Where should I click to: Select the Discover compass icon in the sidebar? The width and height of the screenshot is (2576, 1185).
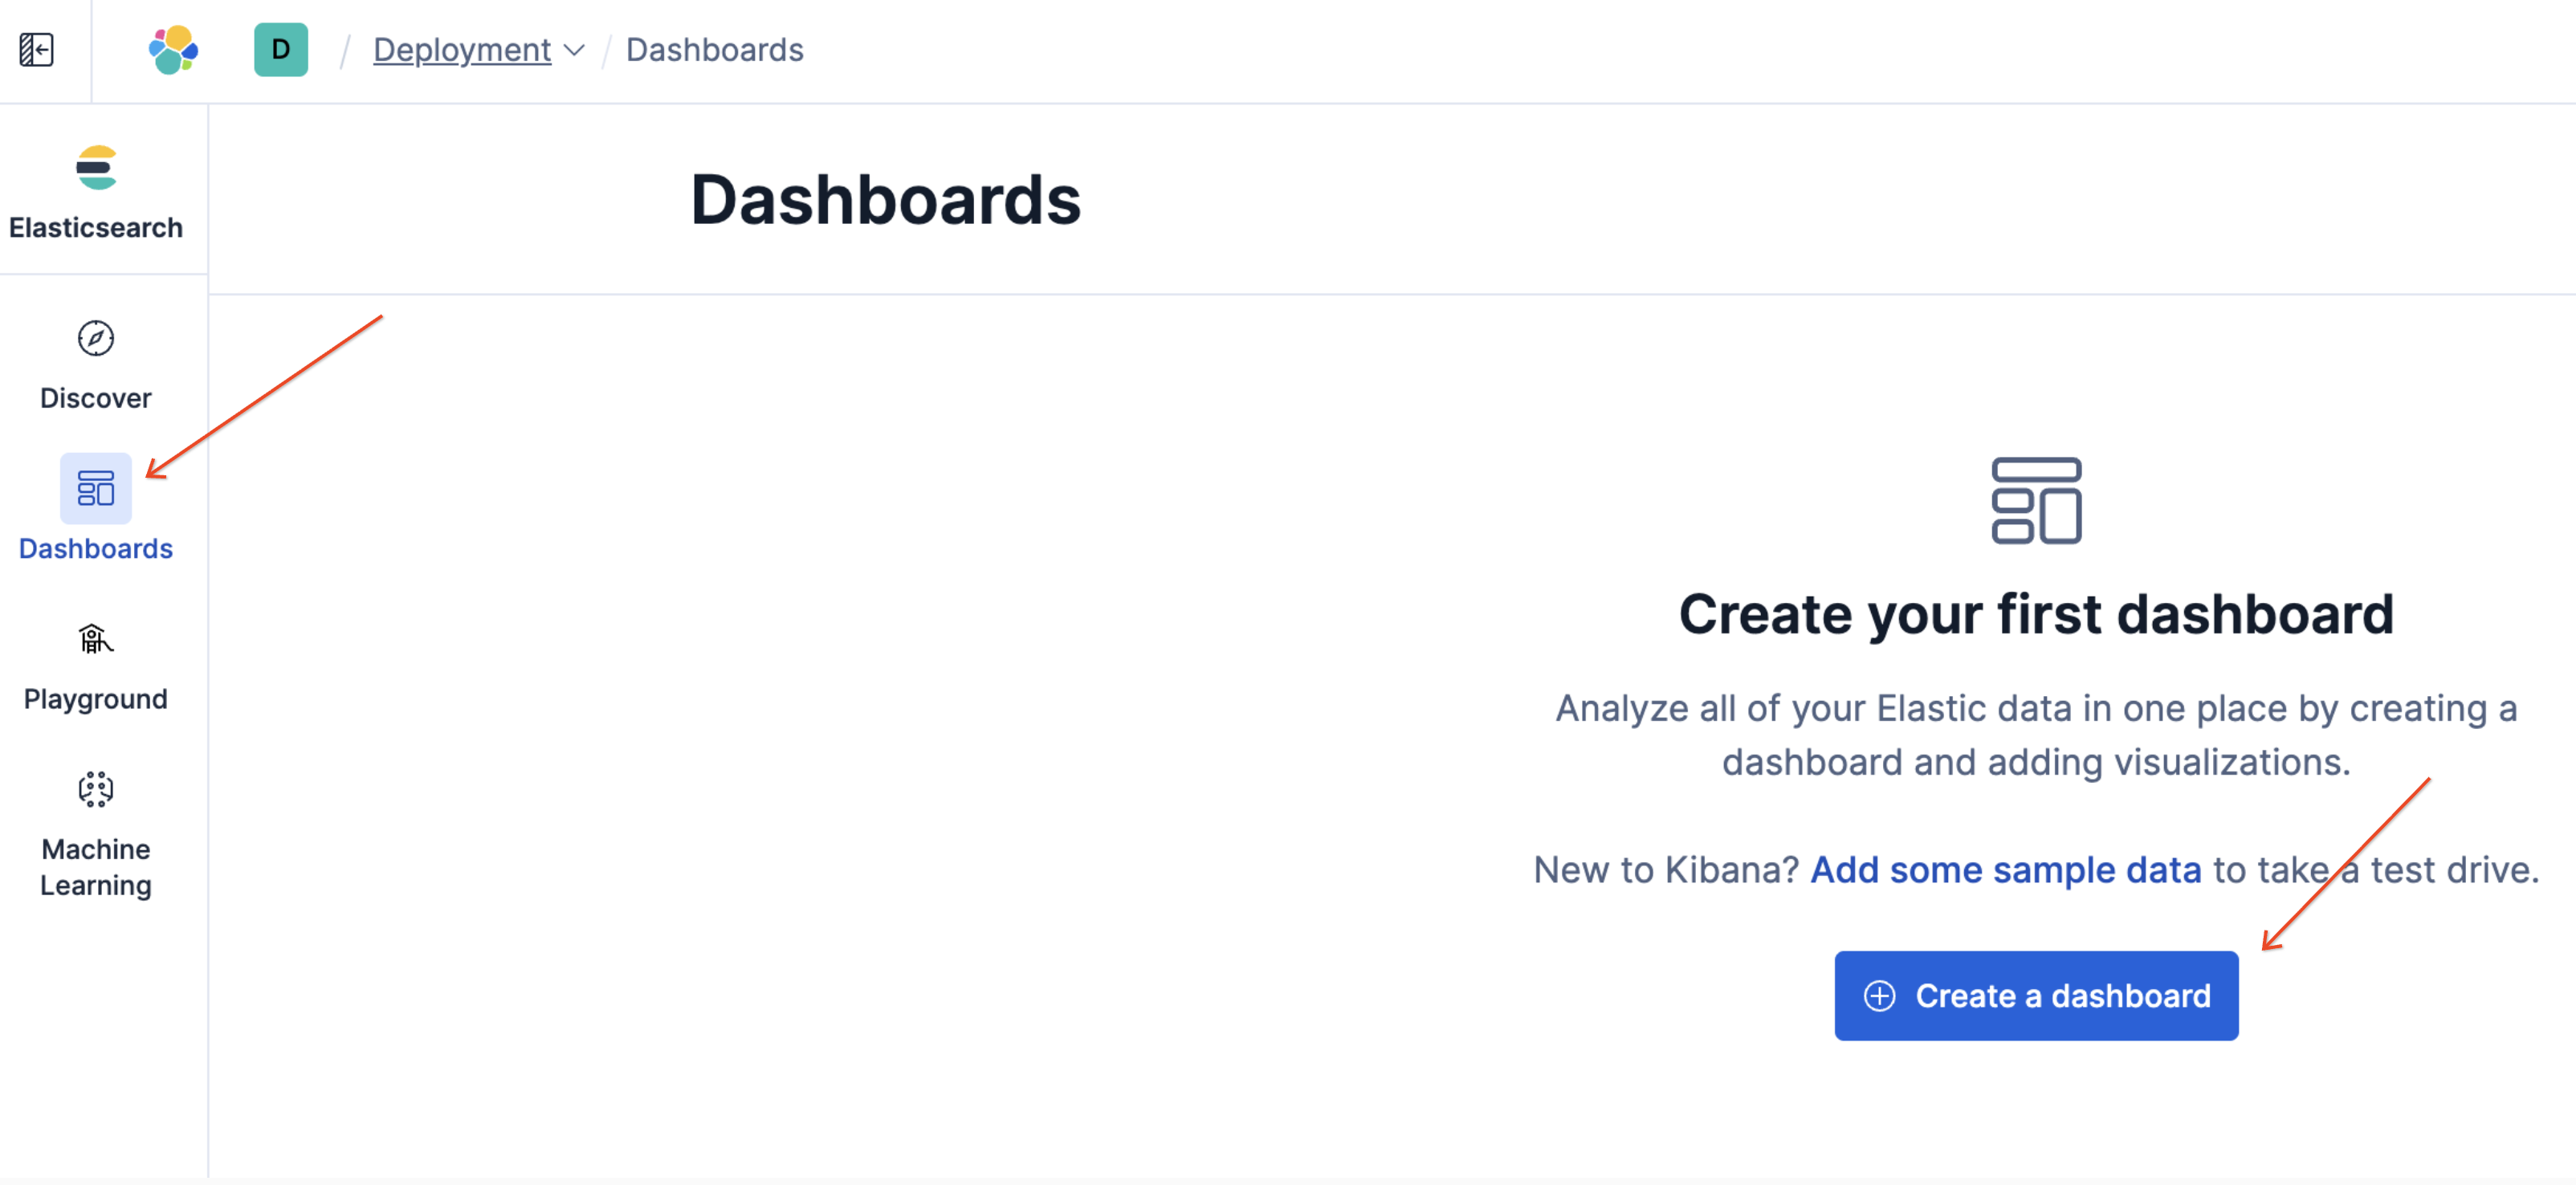(95, 339)
